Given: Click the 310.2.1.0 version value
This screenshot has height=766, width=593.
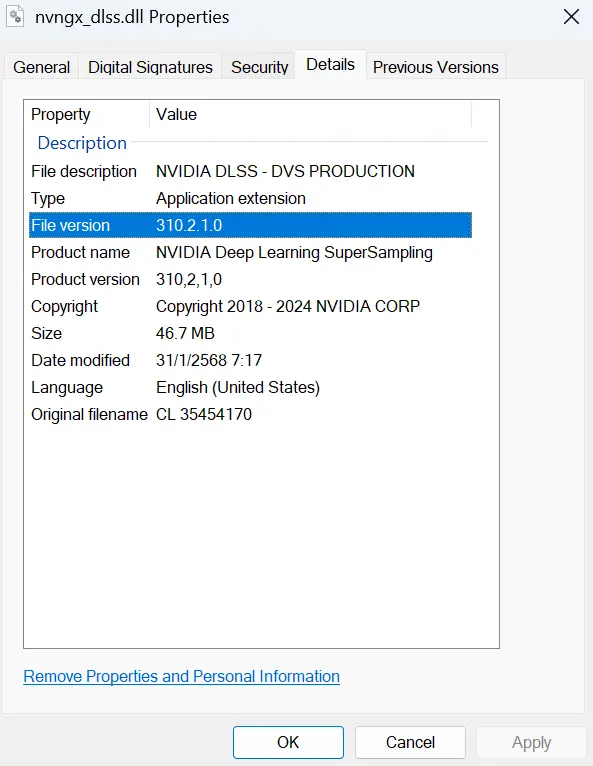Looking at the screenshot, I should (x=189, y=225).
